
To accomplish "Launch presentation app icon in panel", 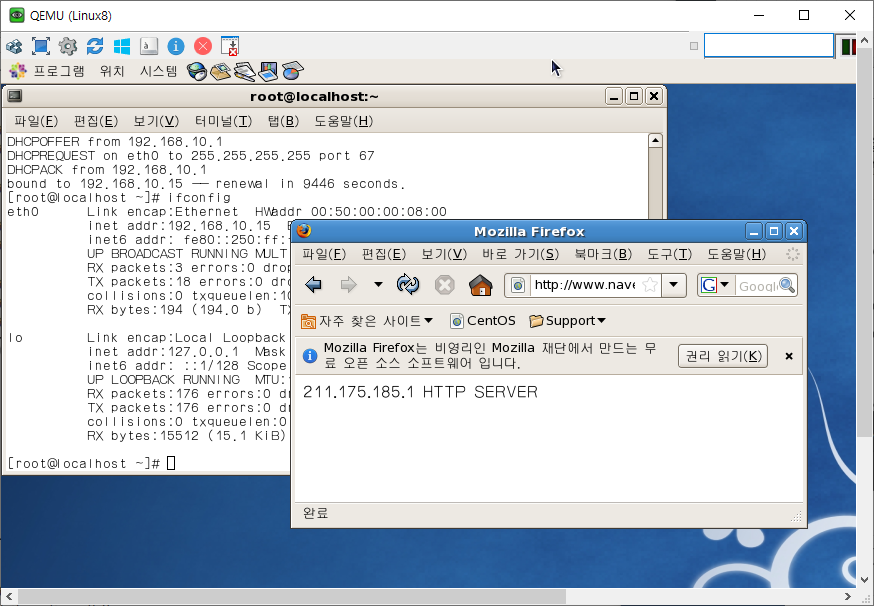I will tap(268, 71).
